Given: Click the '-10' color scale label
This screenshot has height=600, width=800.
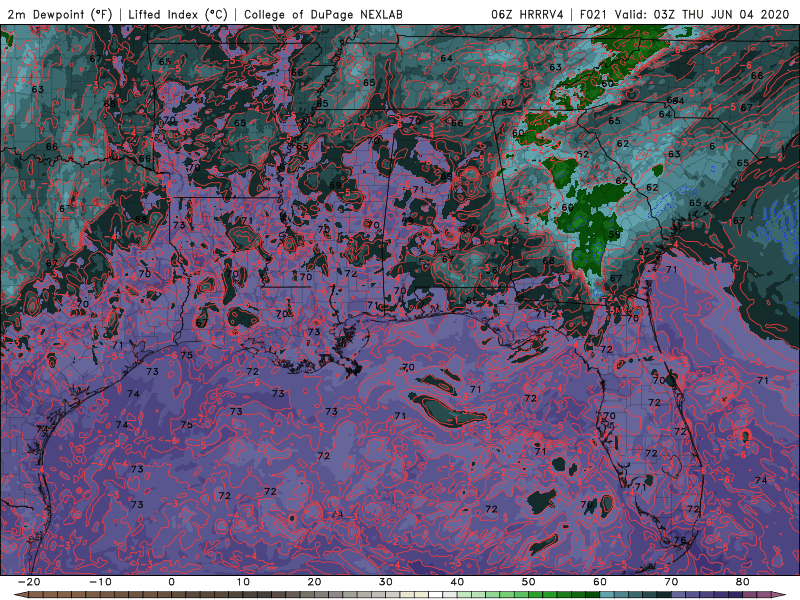Looking at the screenshot, I should click(99, 582).
